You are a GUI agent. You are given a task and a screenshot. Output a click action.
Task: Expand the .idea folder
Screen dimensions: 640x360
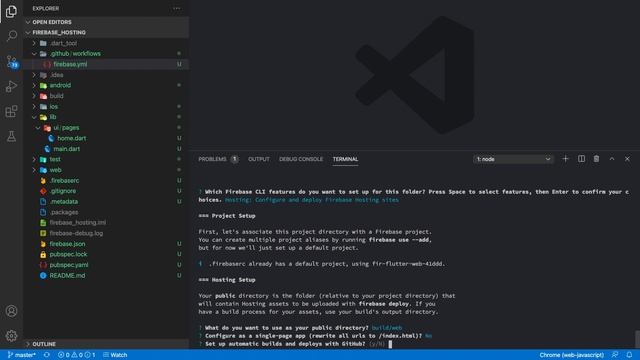[106, 75]
